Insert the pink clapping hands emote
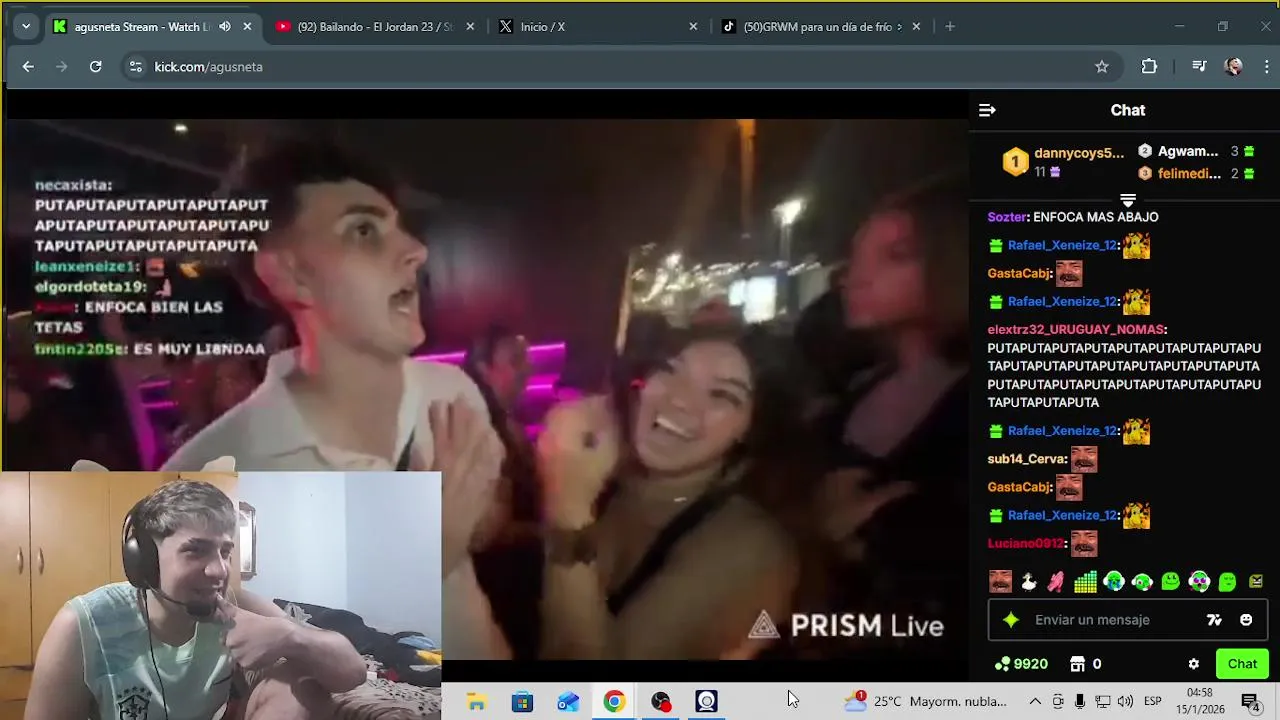This screenshot has width=1280, height=720. 1056,581
